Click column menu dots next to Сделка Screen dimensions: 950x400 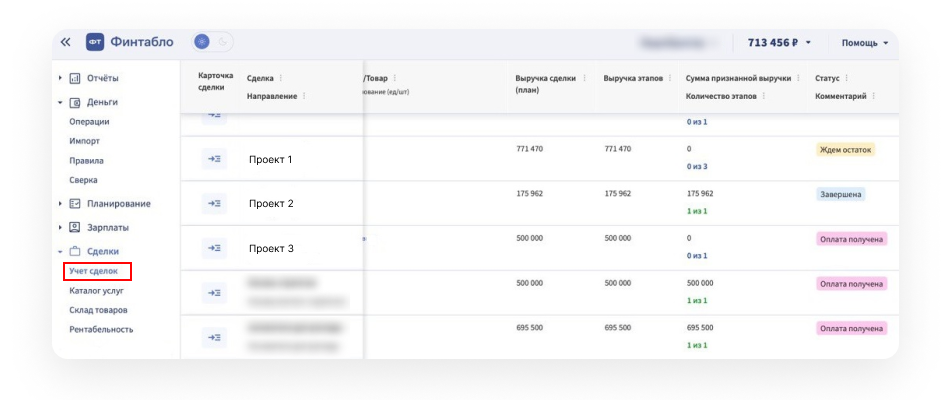[x=280, y=78]
